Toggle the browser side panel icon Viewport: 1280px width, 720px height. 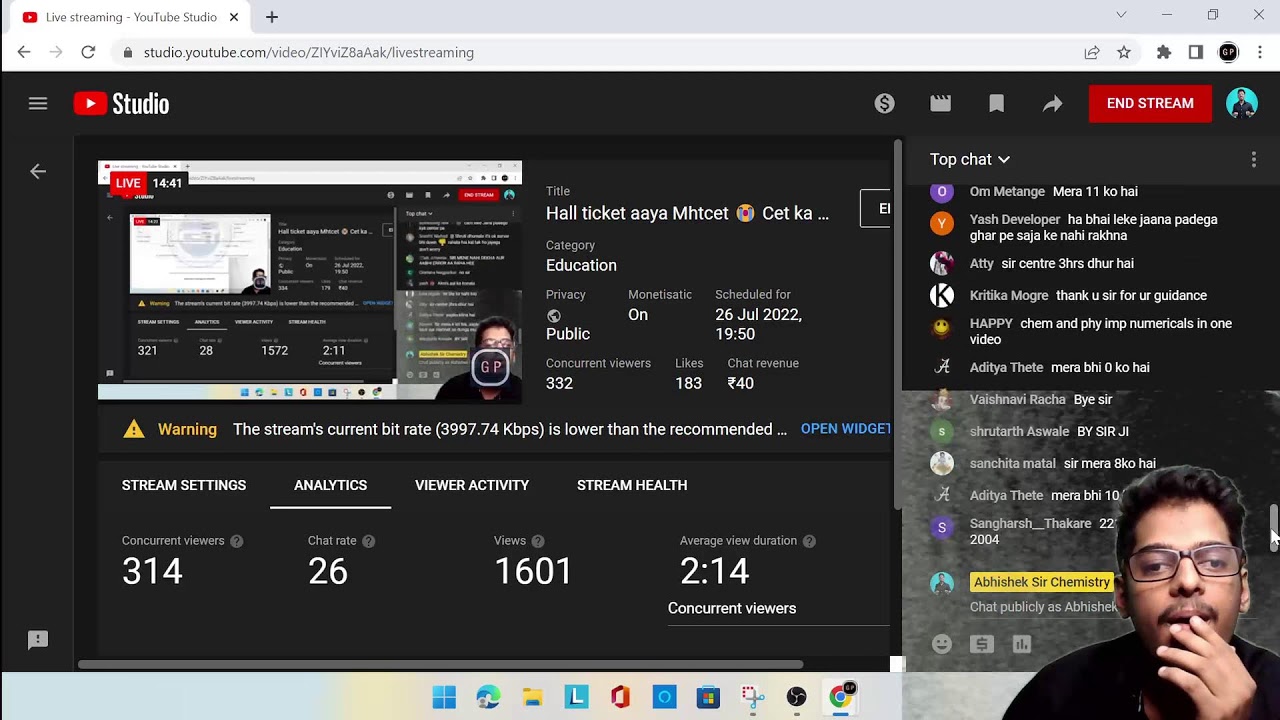tap(1195, 52)
